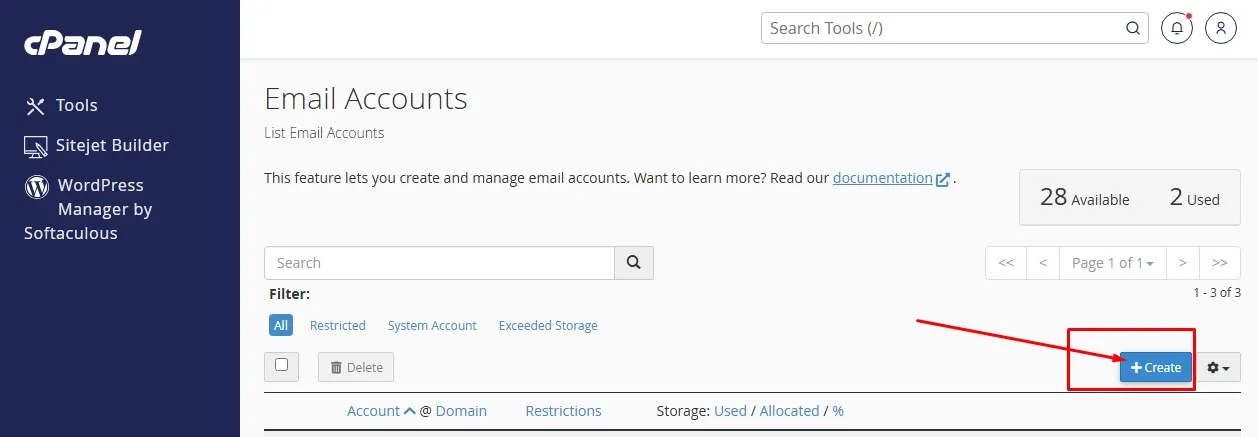1258x437 pixels.
Task: Go to next page with > button
Action: [1182, 263]
